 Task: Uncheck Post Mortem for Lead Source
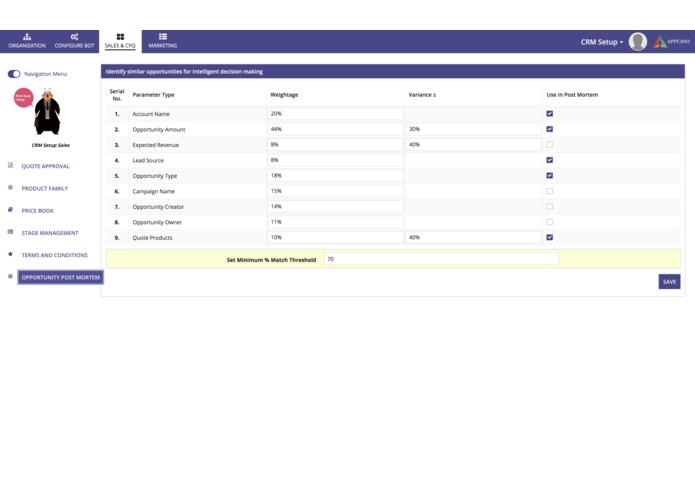(x=550, y=160)
